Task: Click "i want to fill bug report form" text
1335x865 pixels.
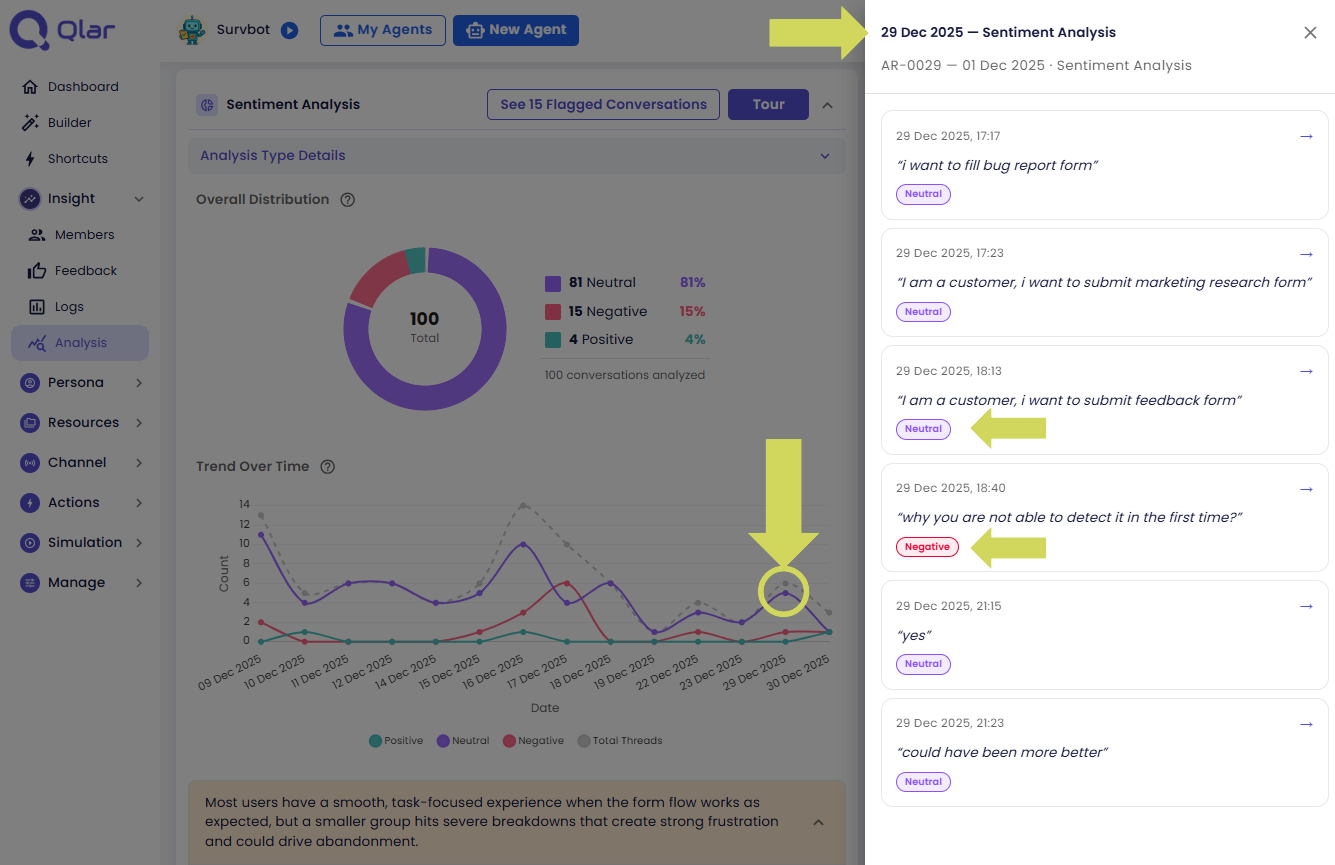Action: 997,165
